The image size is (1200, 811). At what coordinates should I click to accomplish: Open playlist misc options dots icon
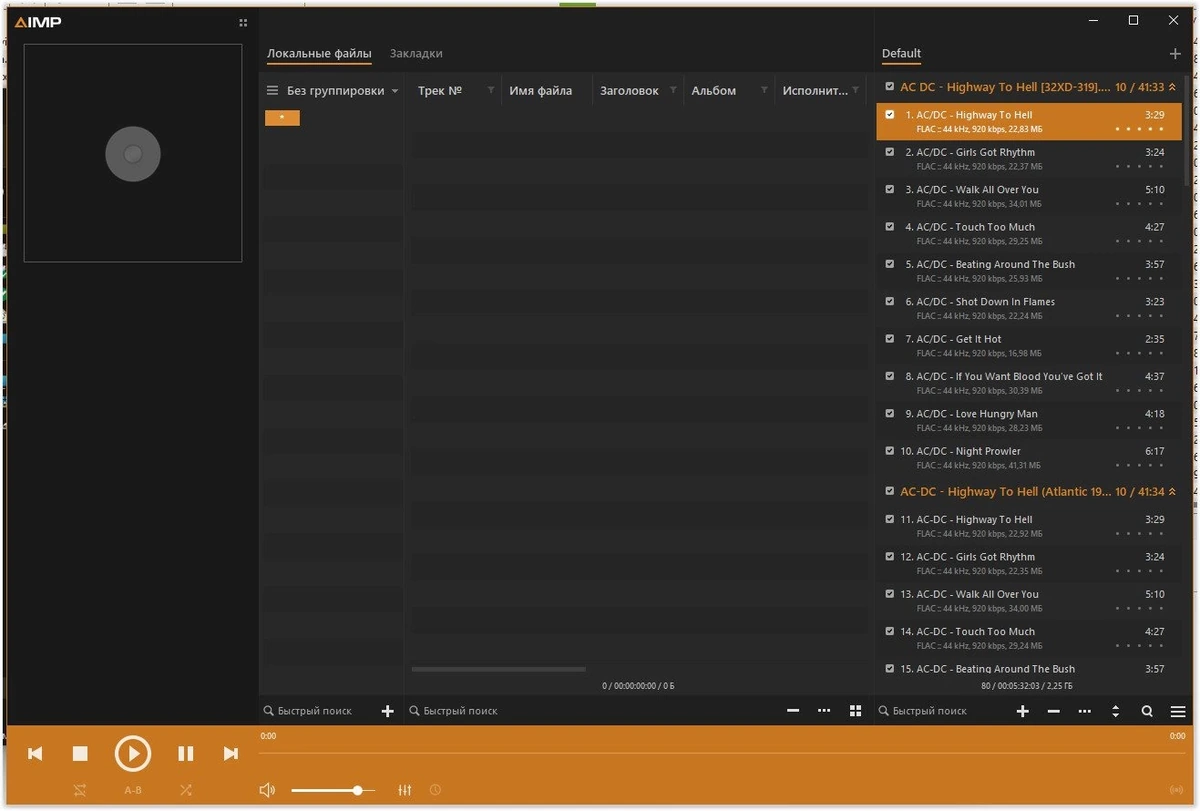click(x=1084, y=711)
